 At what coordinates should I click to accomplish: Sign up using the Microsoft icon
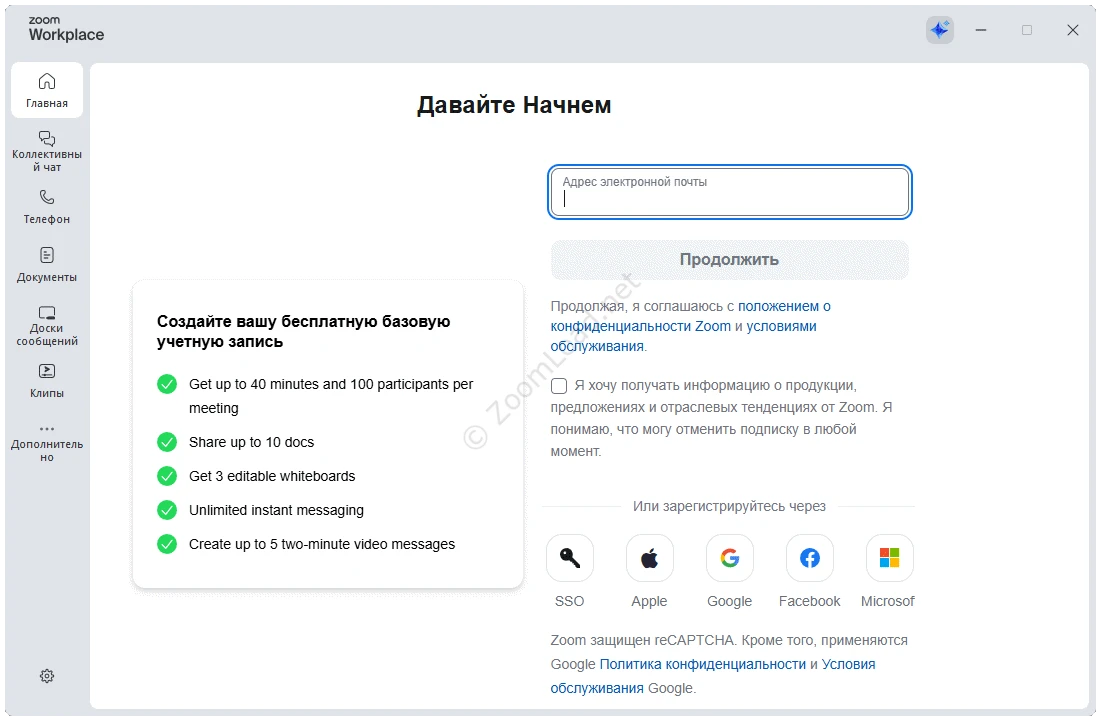coord(889,558)
